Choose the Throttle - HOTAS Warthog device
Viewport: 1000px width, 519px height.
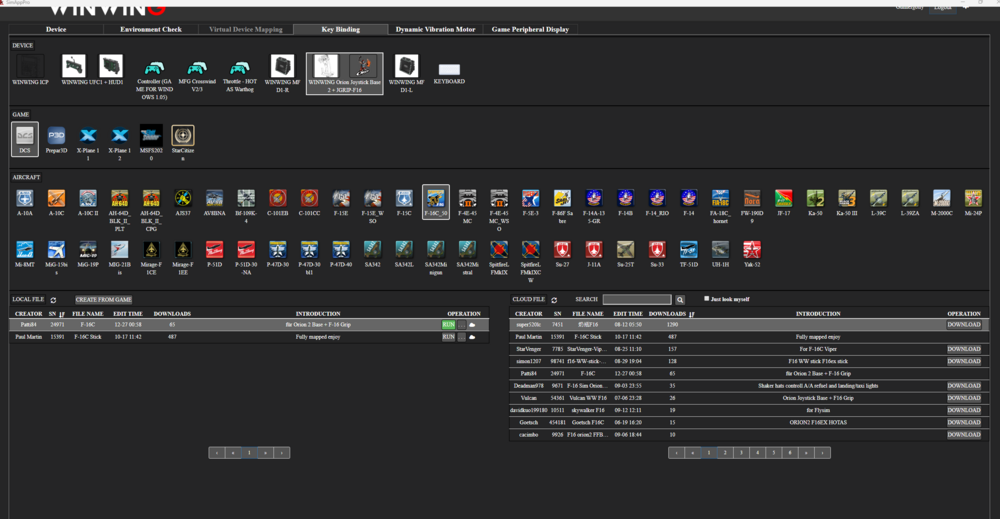[x=238, y=68]
